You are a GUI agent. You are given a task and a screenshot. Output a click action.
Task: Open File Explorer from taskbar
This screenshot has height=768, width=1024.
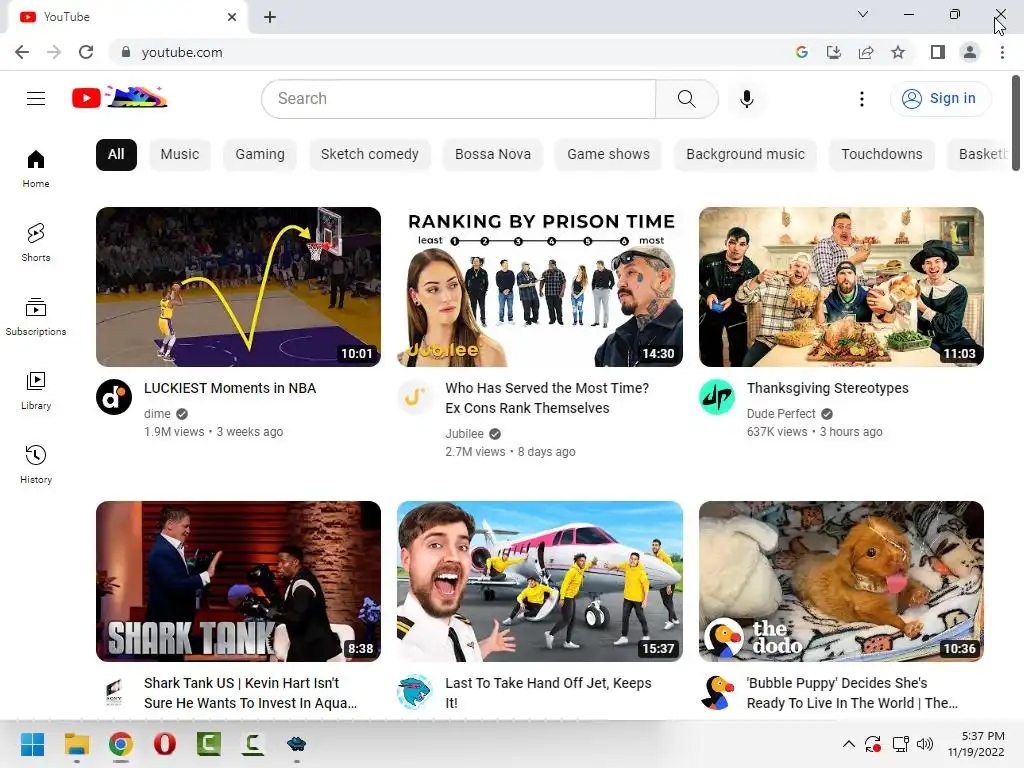[77, 744]
